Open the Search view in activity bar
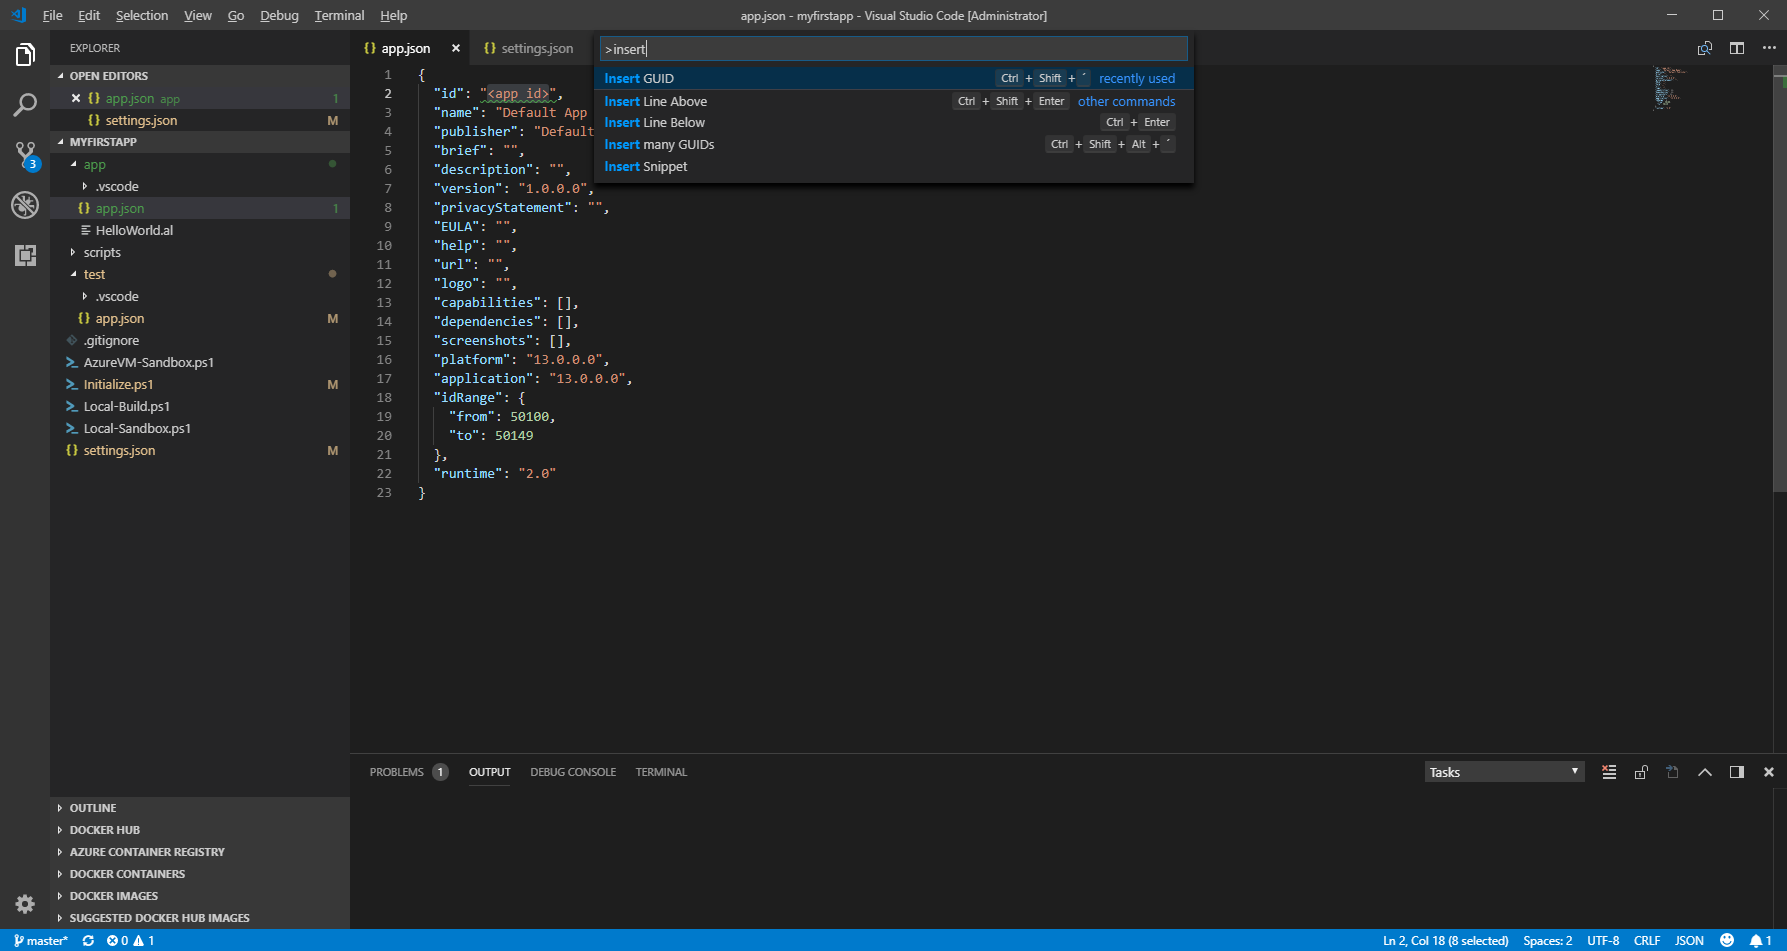 pyautogui.click(x=25, y=105)
